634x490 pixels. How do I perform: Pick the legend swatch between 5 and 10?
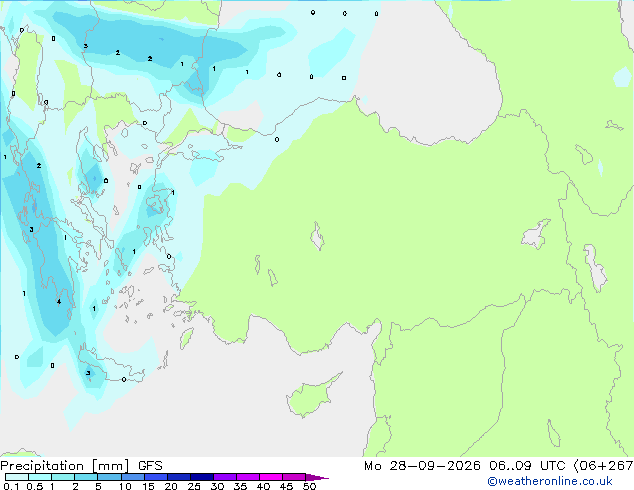coord(110,477)
